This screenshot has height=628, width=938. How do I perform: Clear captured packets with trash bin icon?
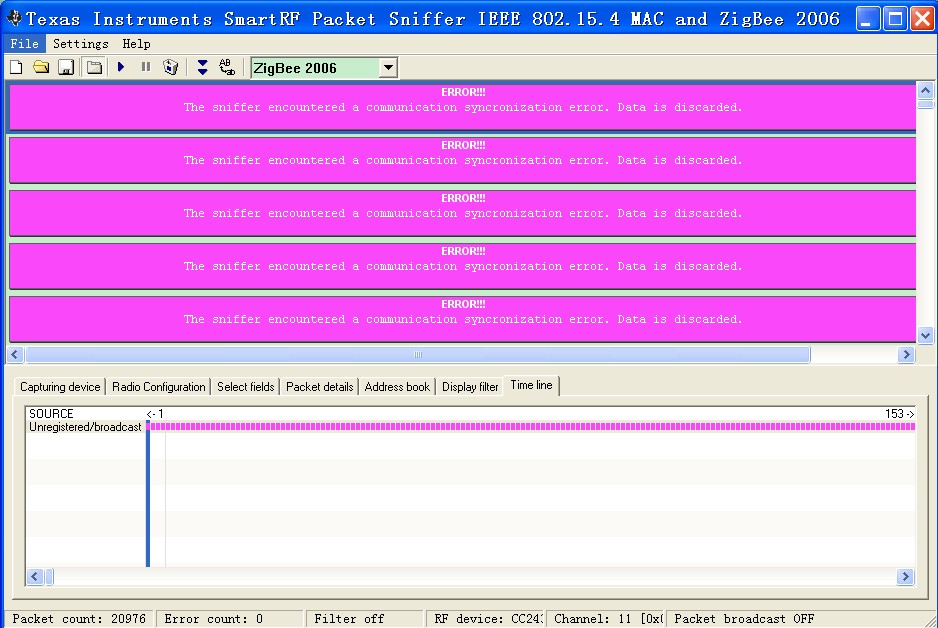pyautogui.click(x=170, y=67)
